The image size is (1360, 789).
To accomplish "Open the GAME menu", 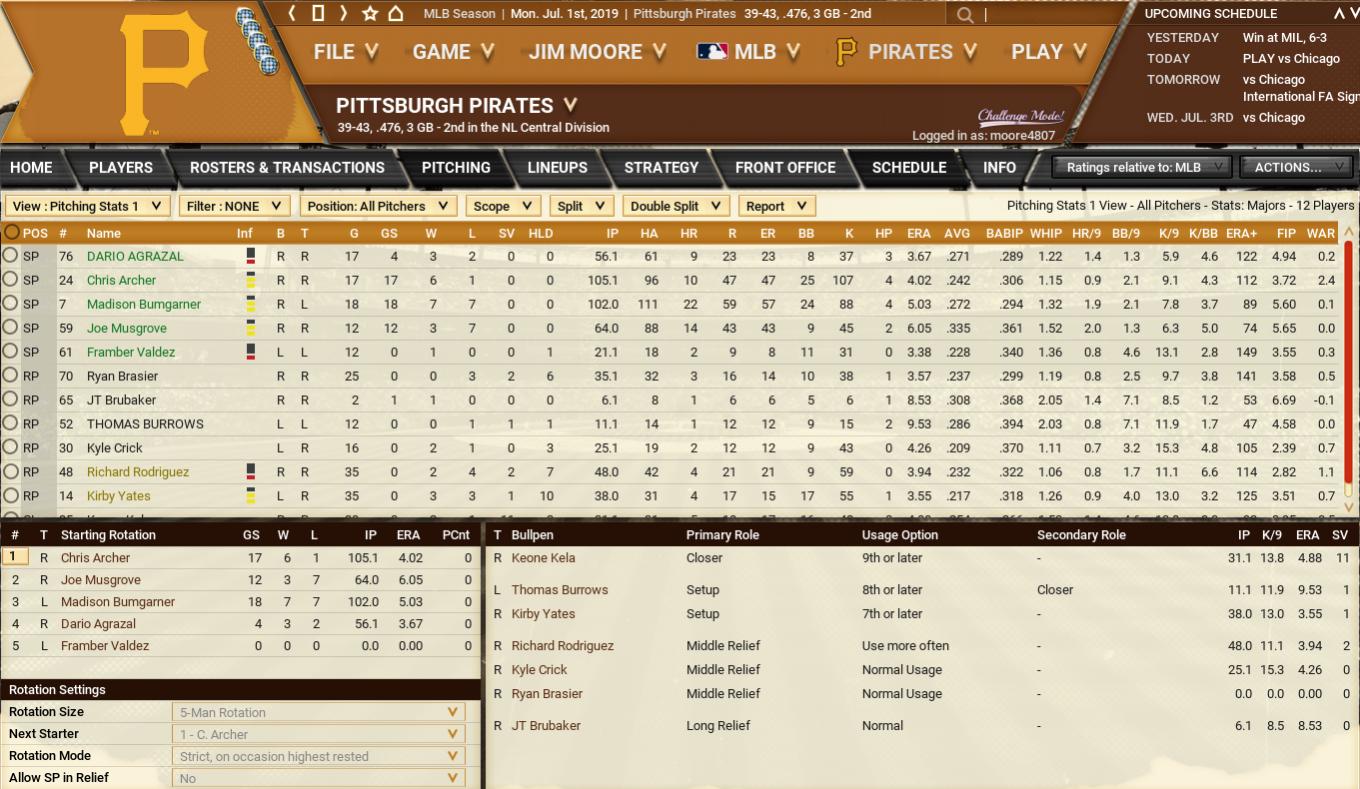I will coord(453,52).
